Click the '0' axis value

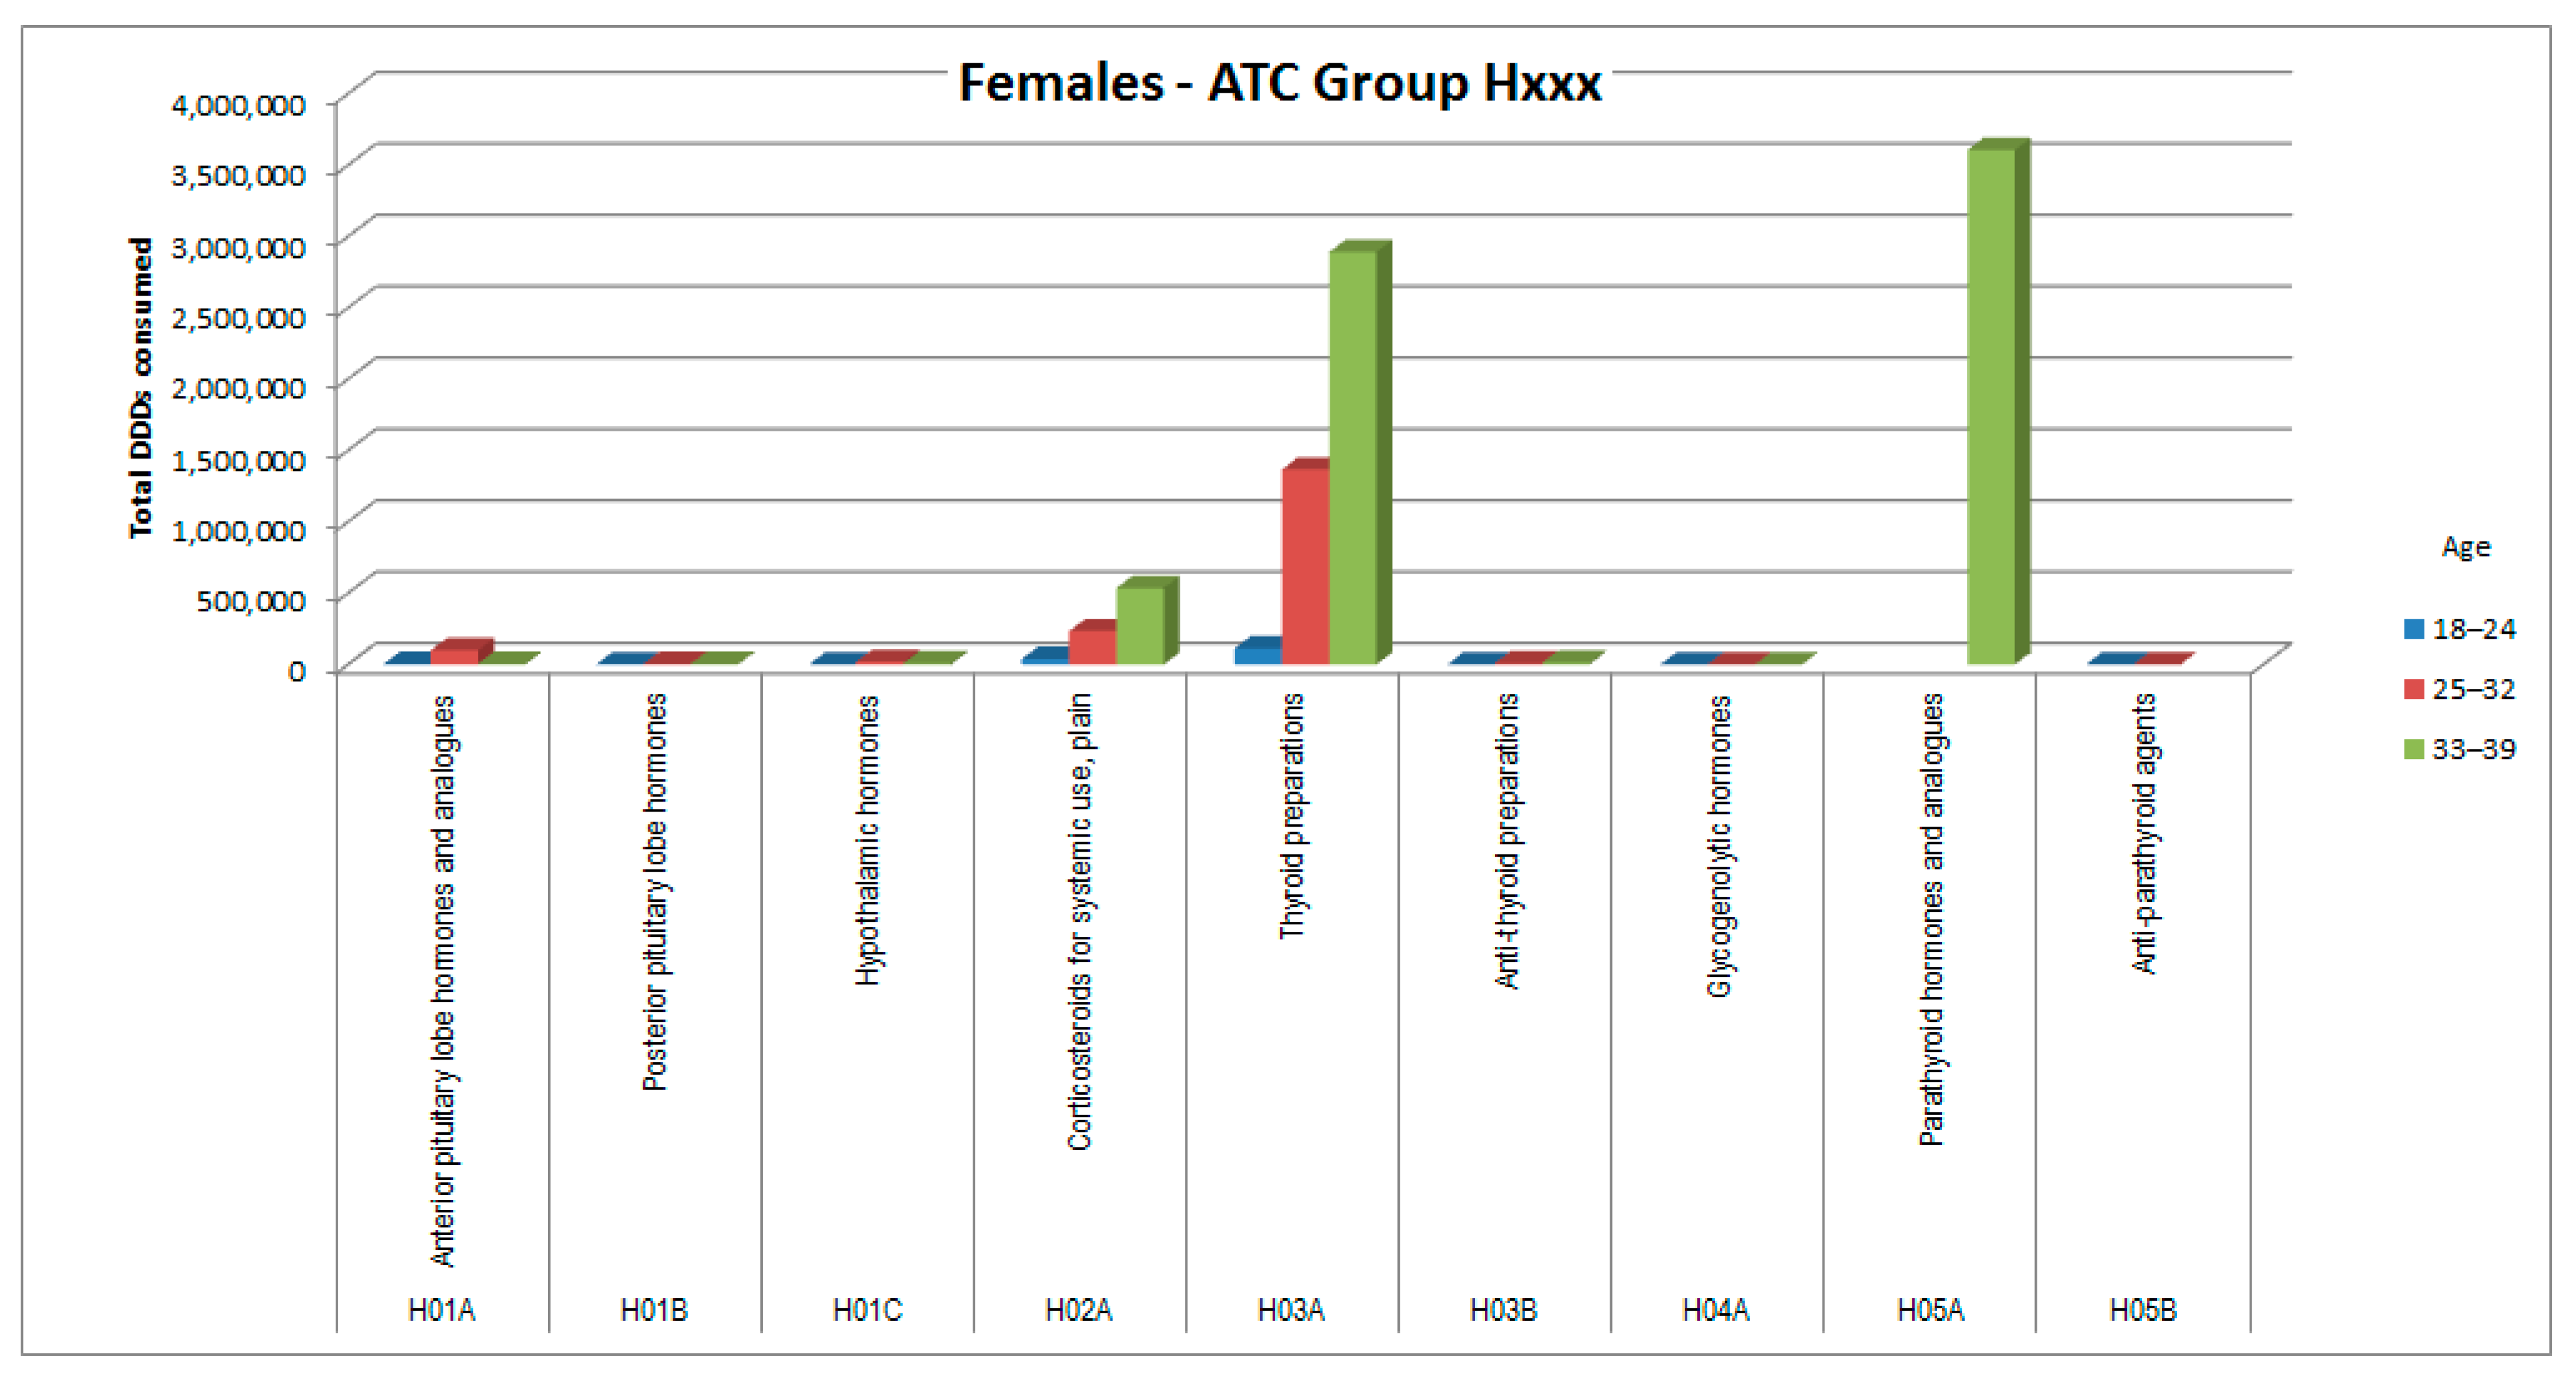click(x=296, y=671)
